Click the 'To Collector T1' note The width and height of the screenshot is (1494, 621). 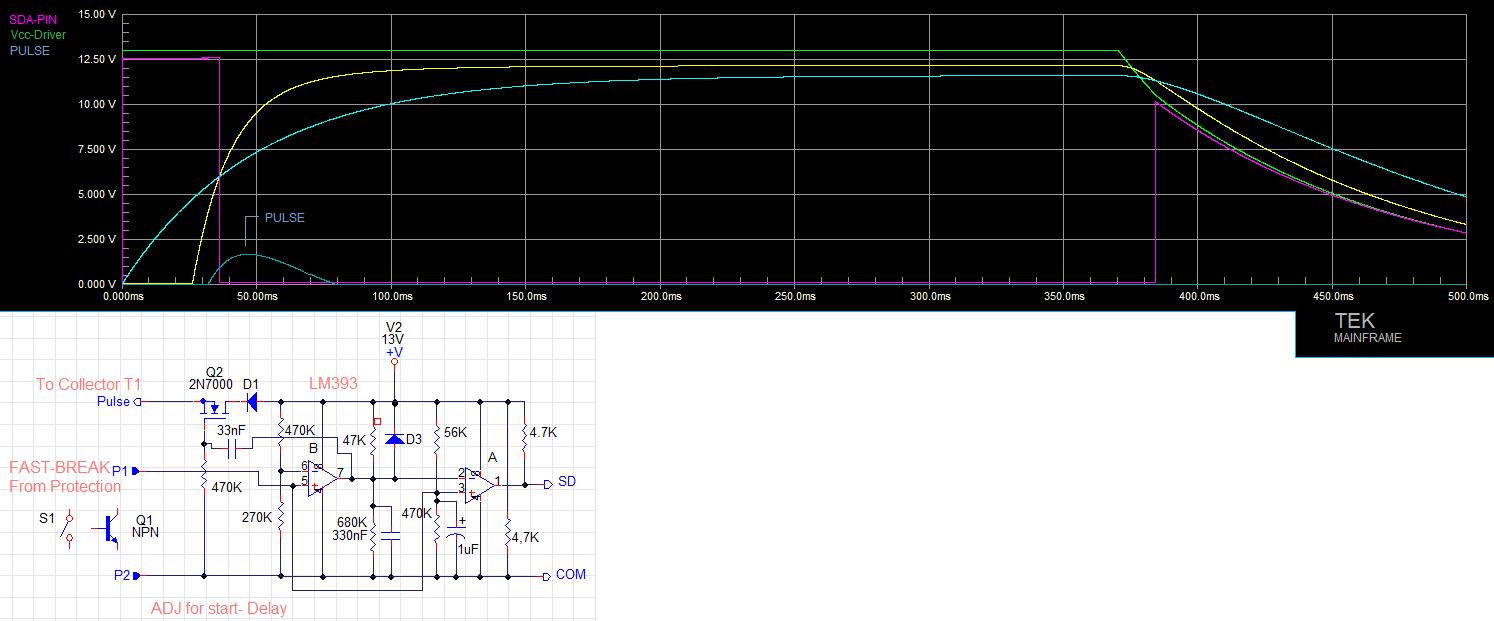tap(89, 384)
